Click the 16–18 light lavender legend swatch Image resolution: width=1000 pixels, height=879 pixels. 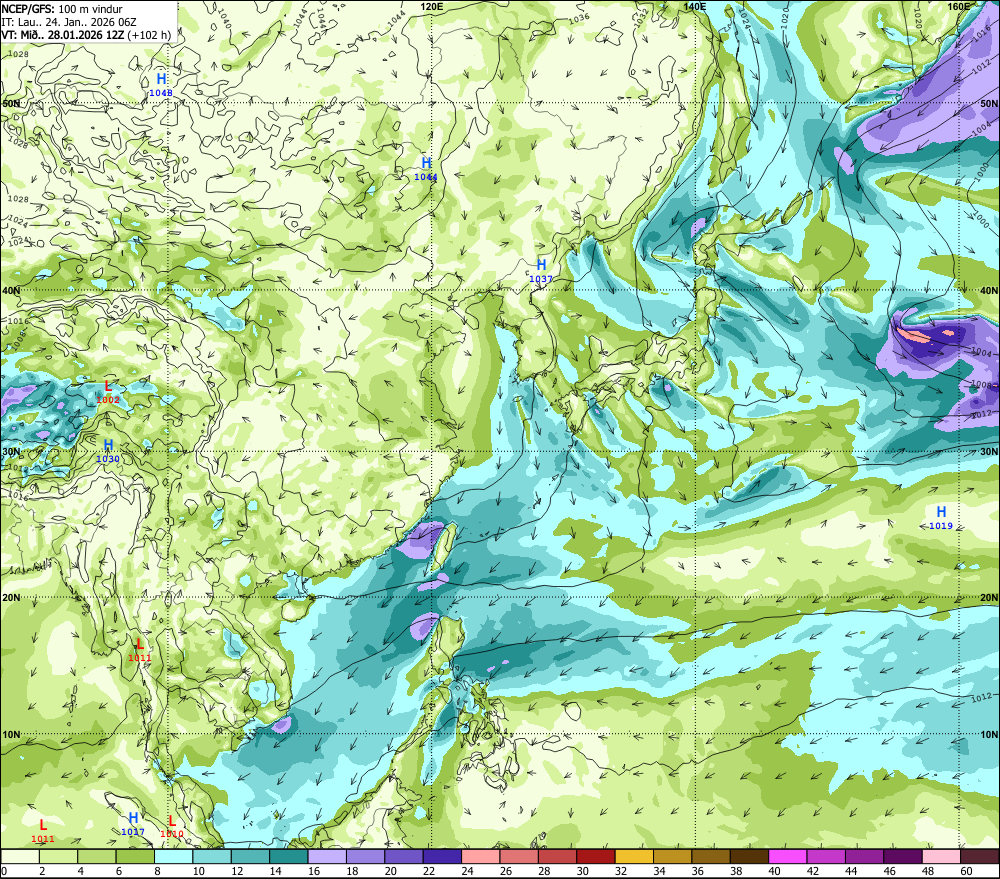(x=327, y=856)
